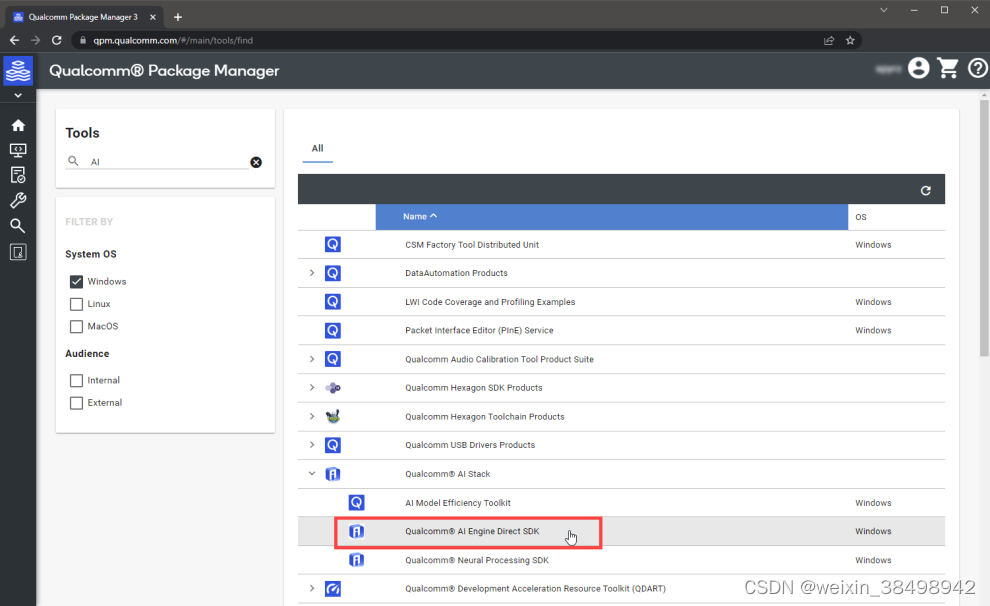Image resolution: width=990 pixels, height=606 pixels.
Task: Uncheck the Windows filter checkbox
Action: [76, 281]
